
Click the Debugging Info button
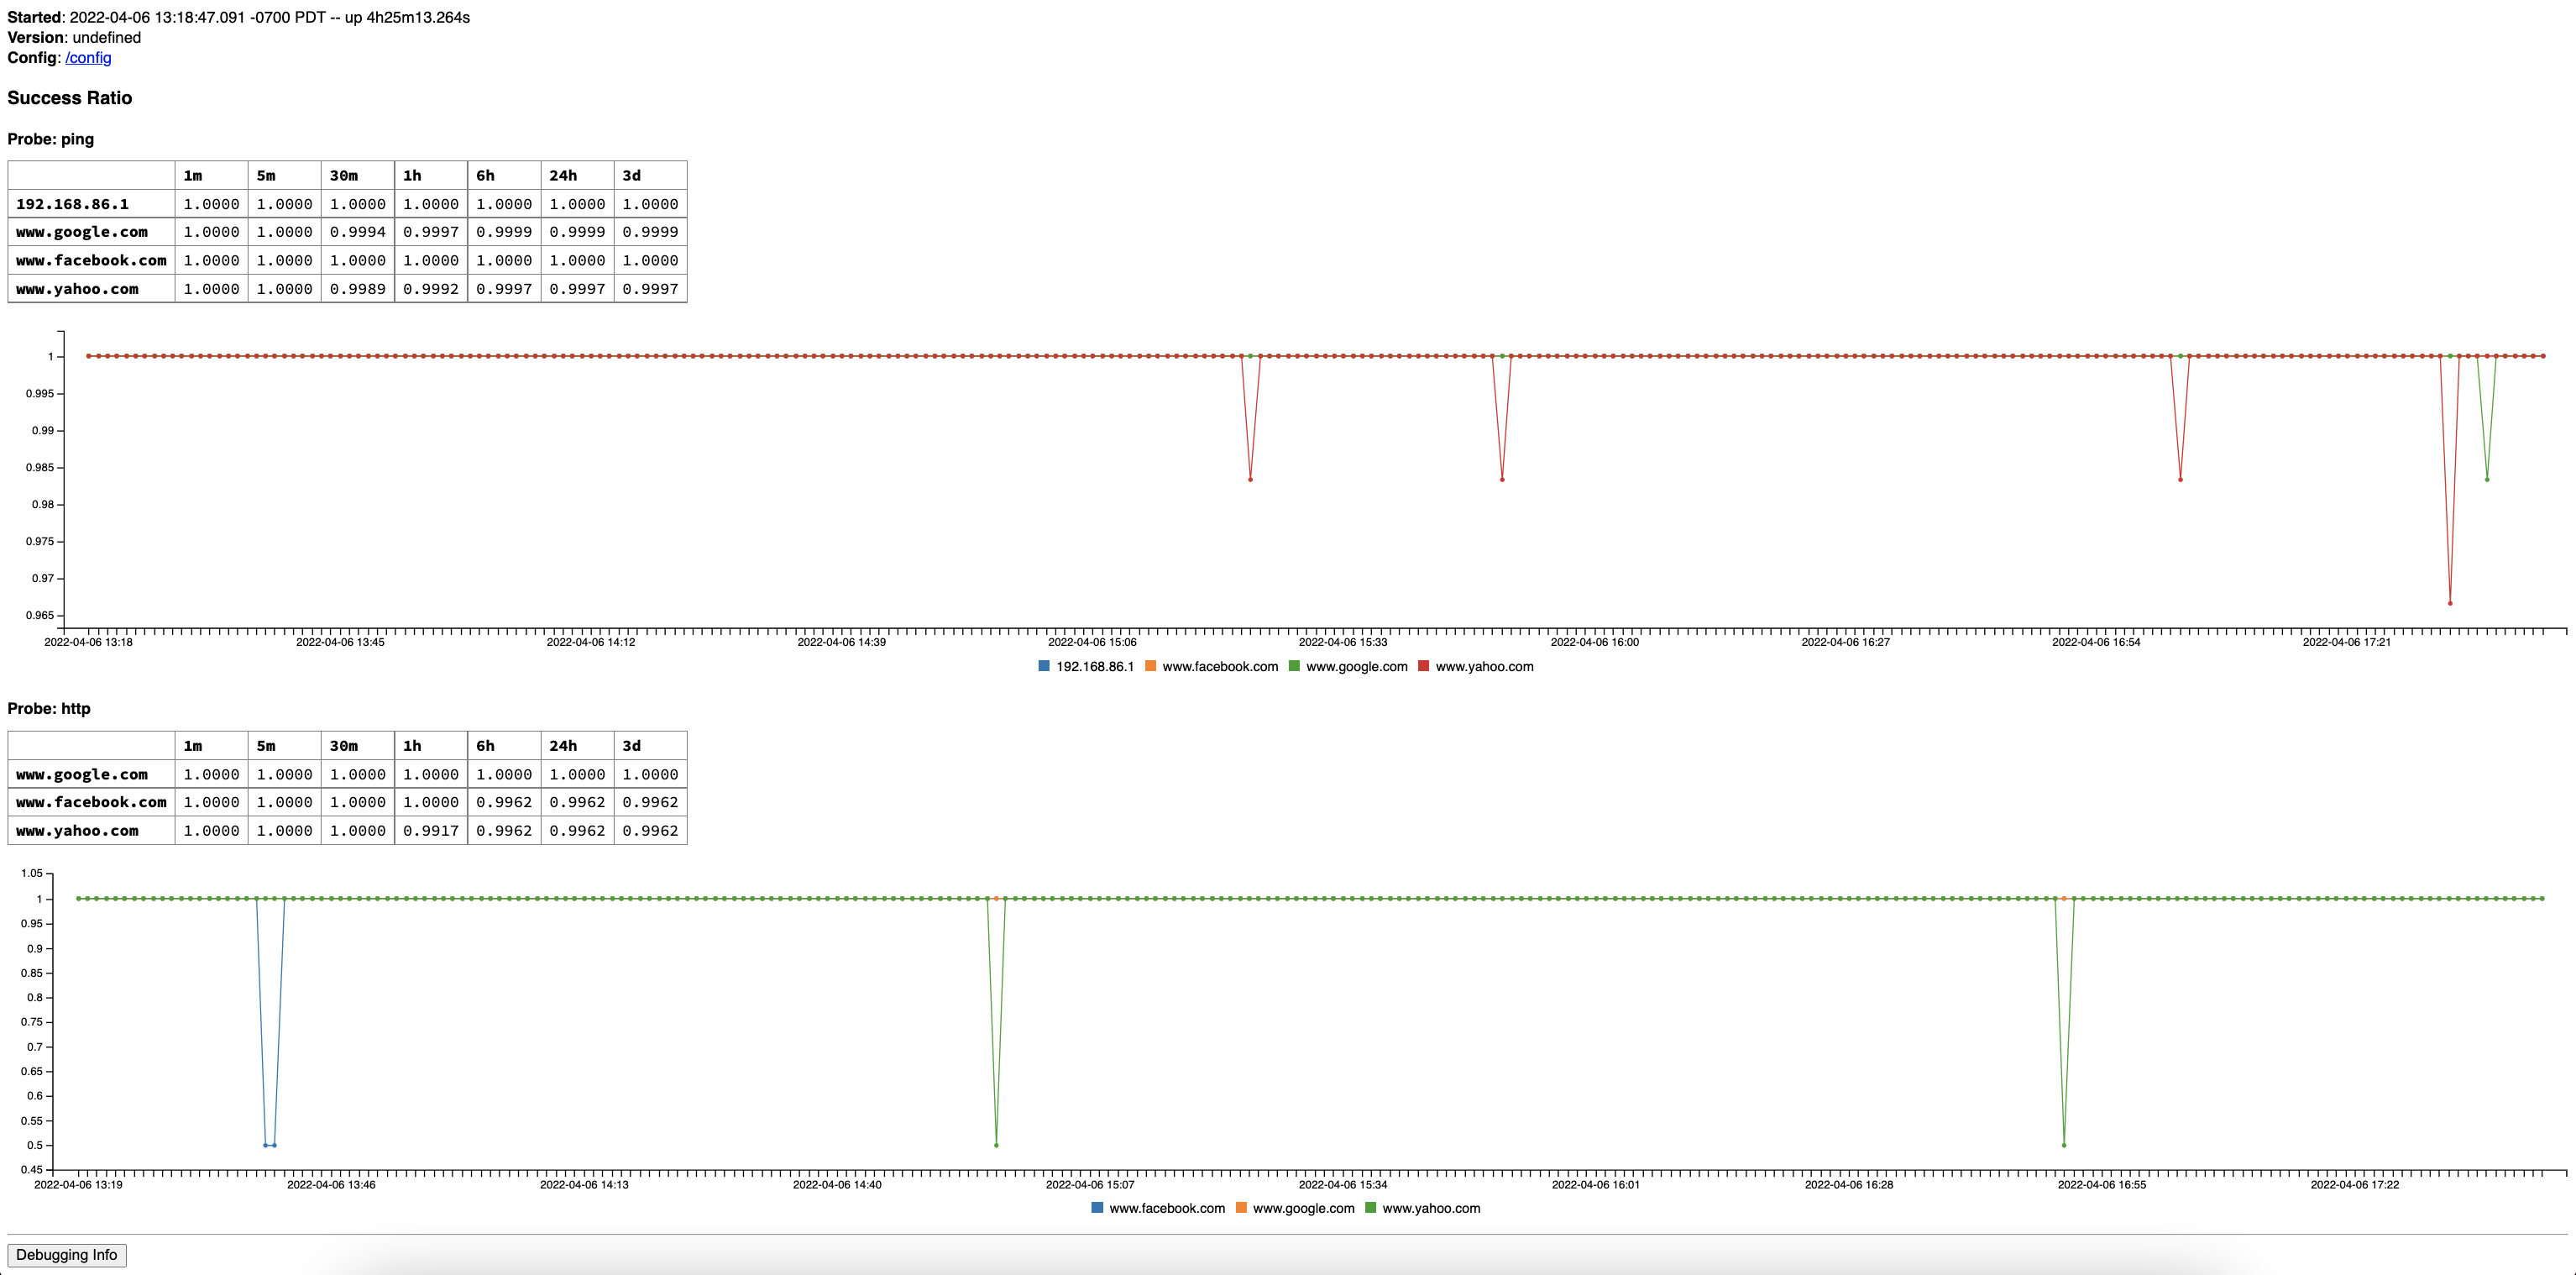(x=67, y=1254)
